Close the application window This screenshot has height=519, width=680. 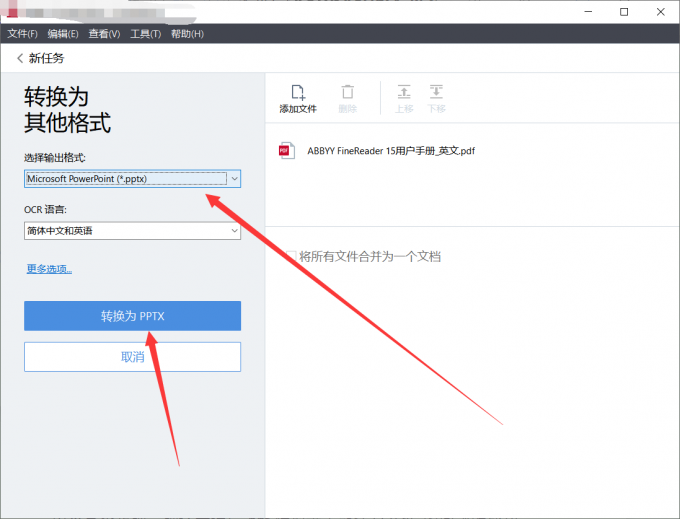(x=660, y=12)
